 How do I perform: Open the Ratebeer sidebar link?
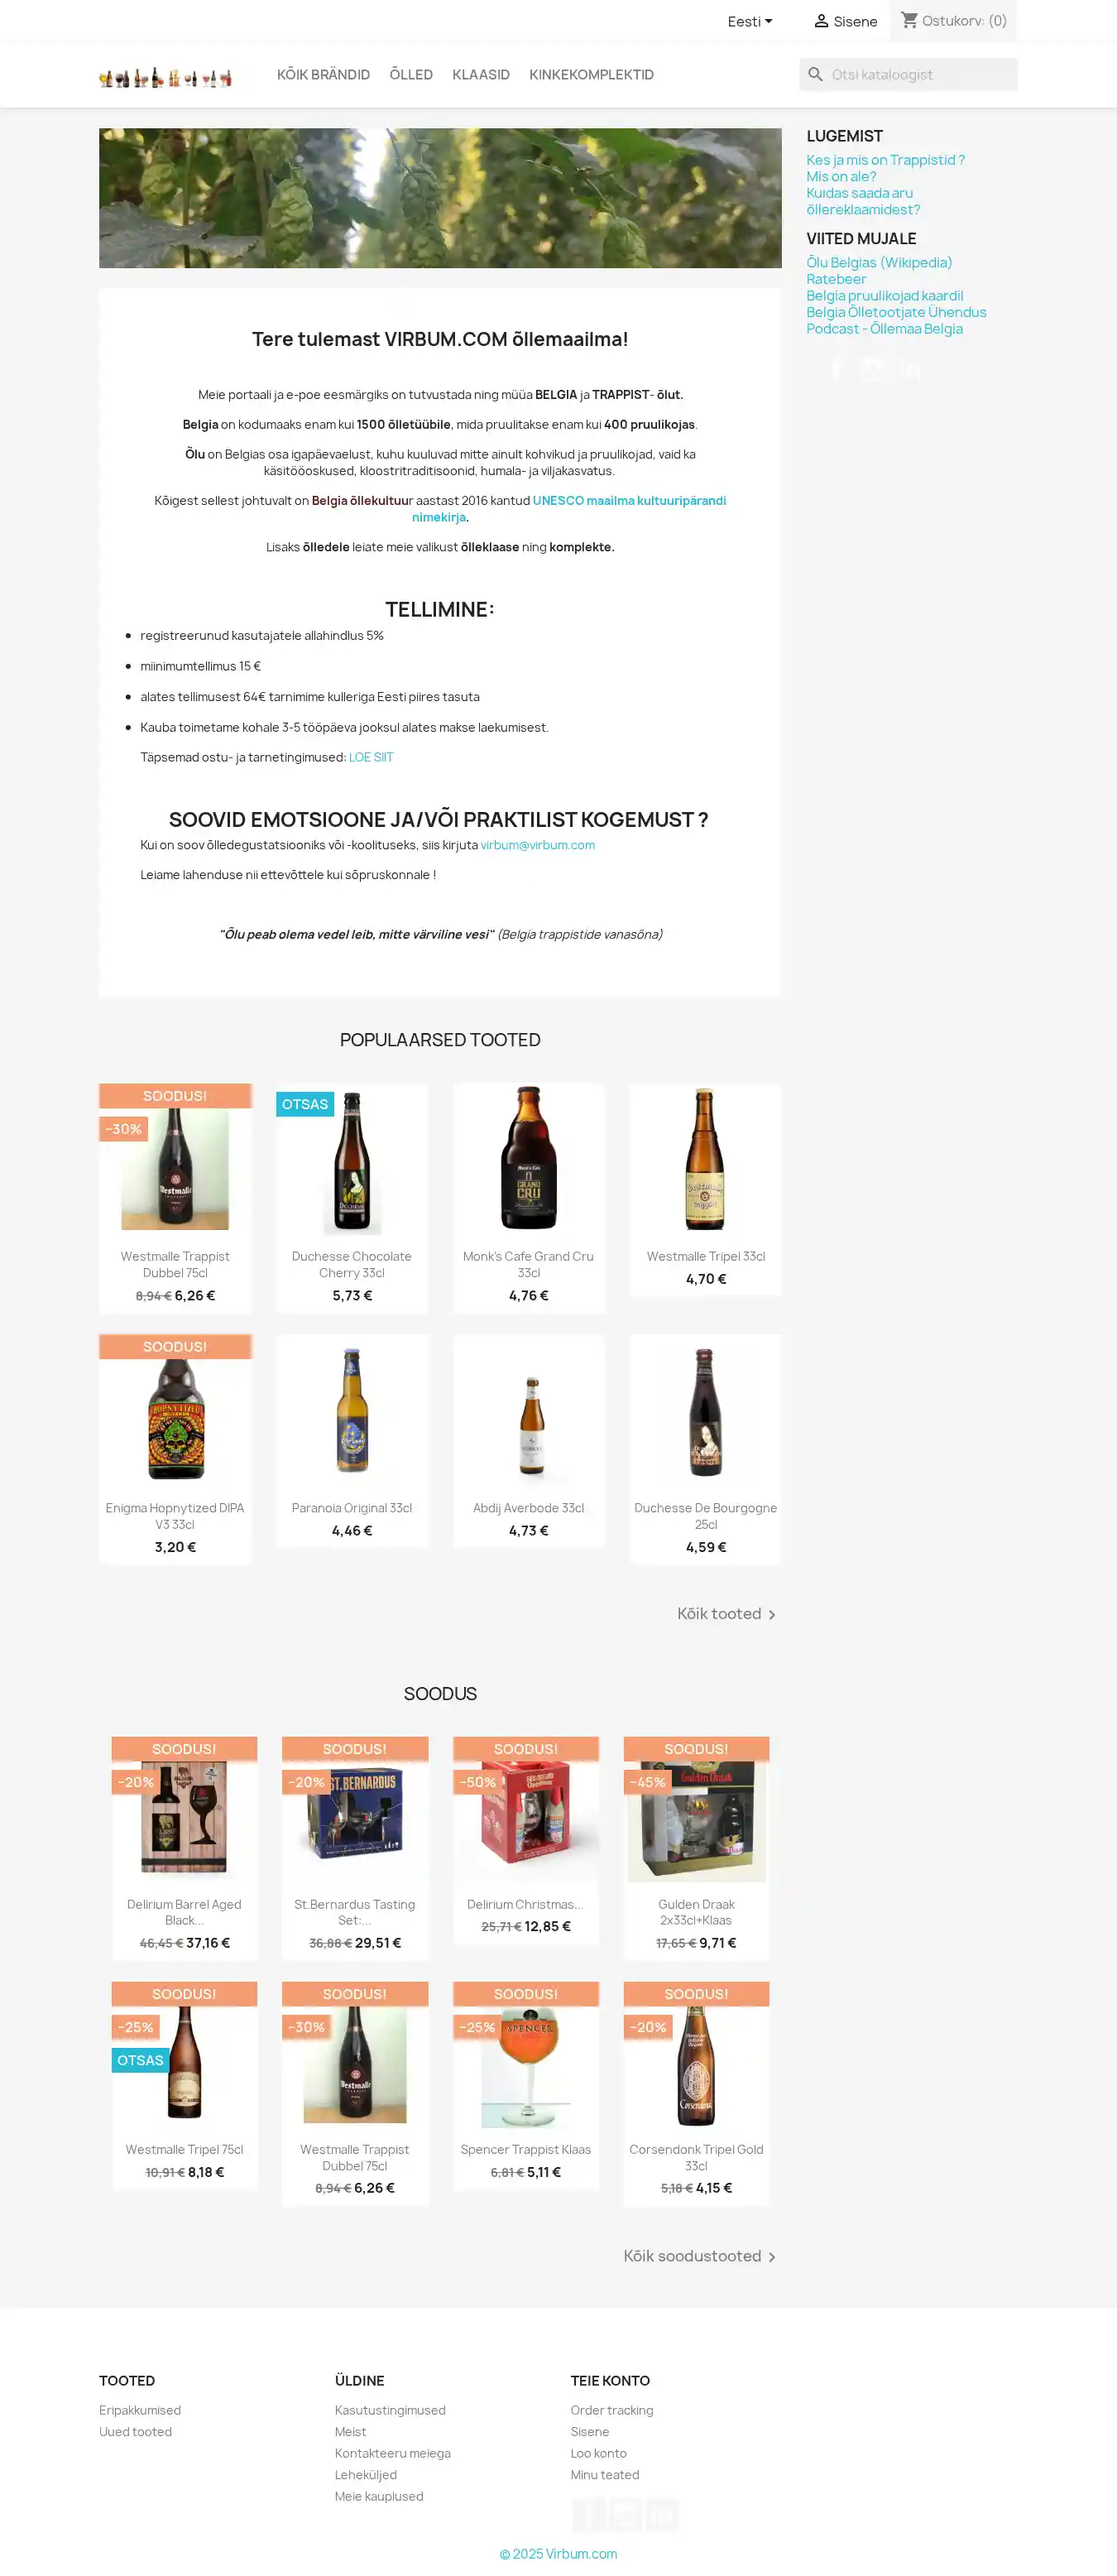(836, 280)
